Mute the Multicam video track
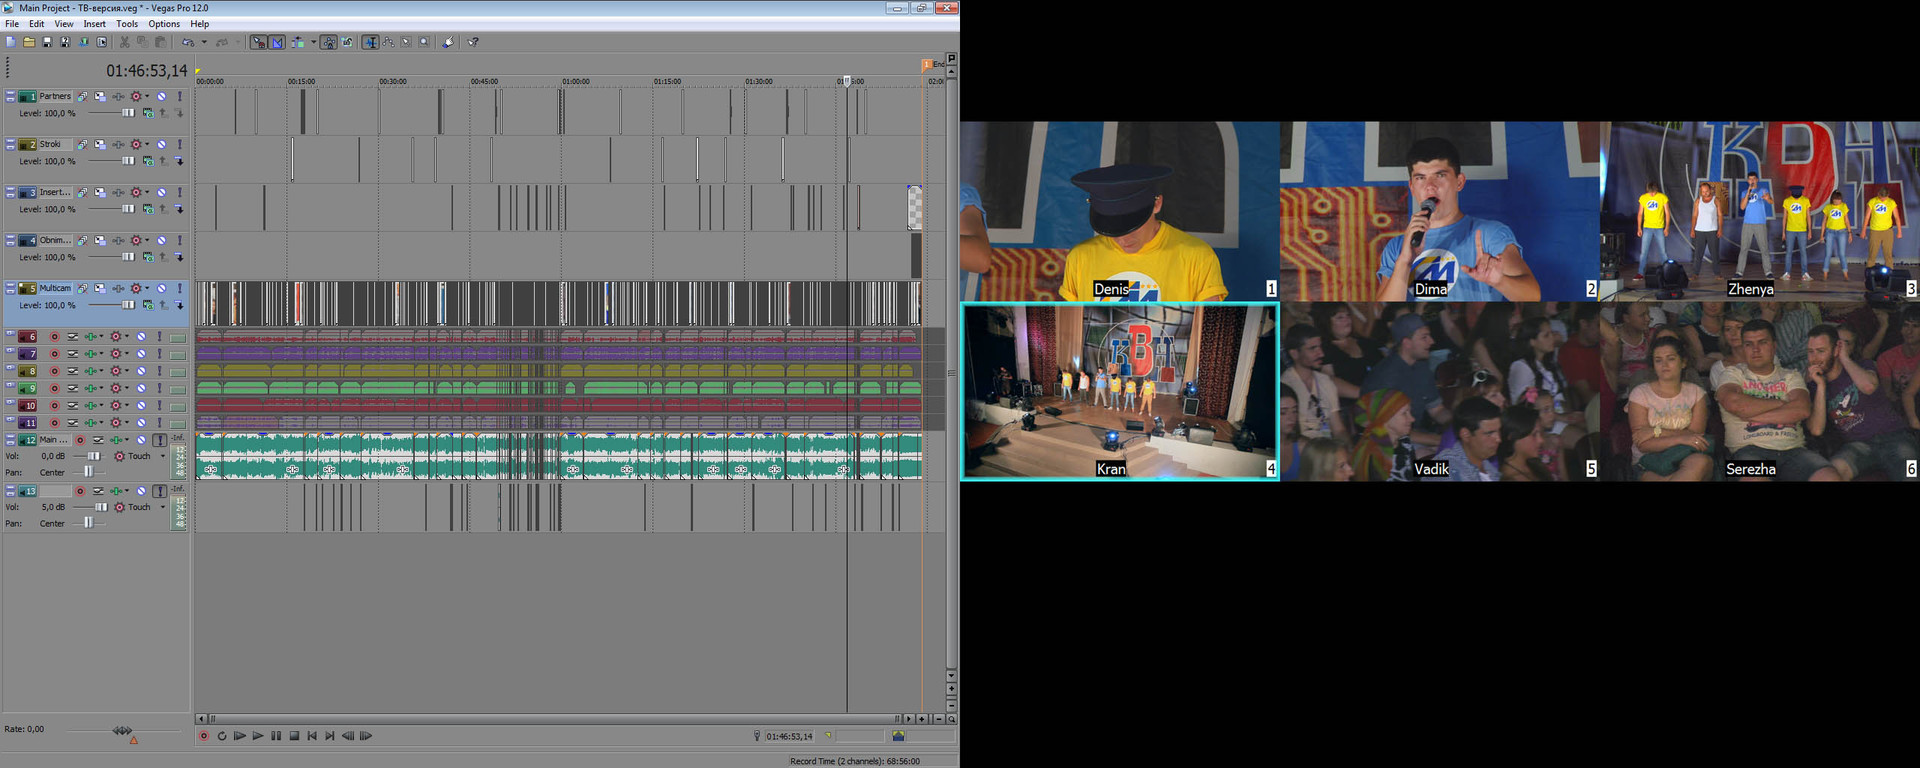 pyautogui.click(x=161, y=289)
